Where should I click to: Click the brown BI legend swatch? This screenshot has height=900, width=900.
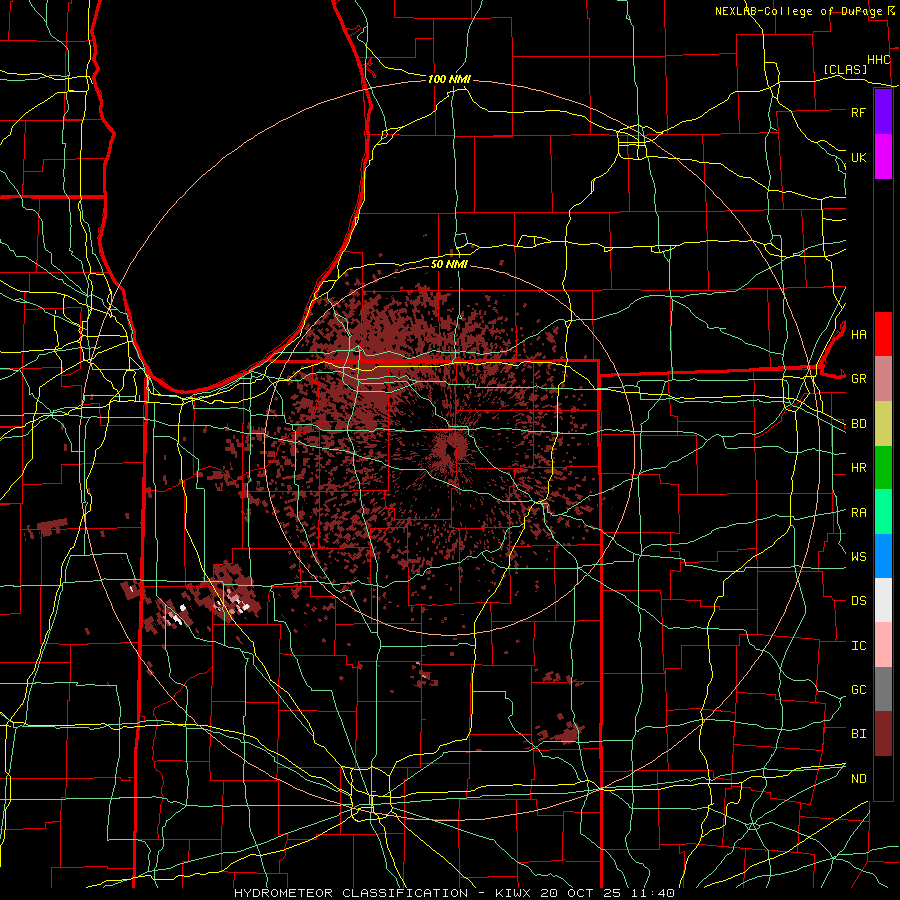[x=883, y=734]
